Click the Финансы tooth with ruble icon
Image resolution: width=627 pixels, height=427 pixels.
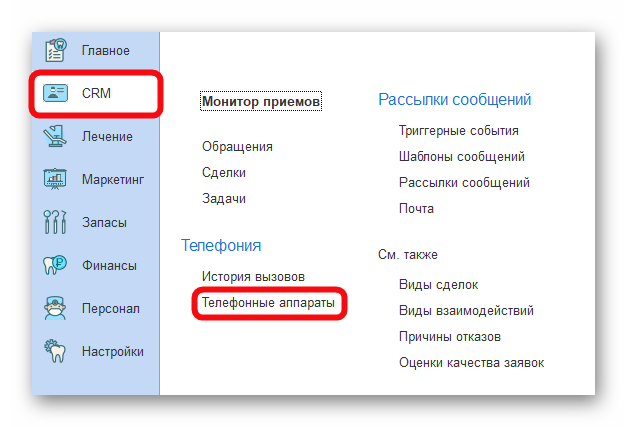(x=55, y=265)
